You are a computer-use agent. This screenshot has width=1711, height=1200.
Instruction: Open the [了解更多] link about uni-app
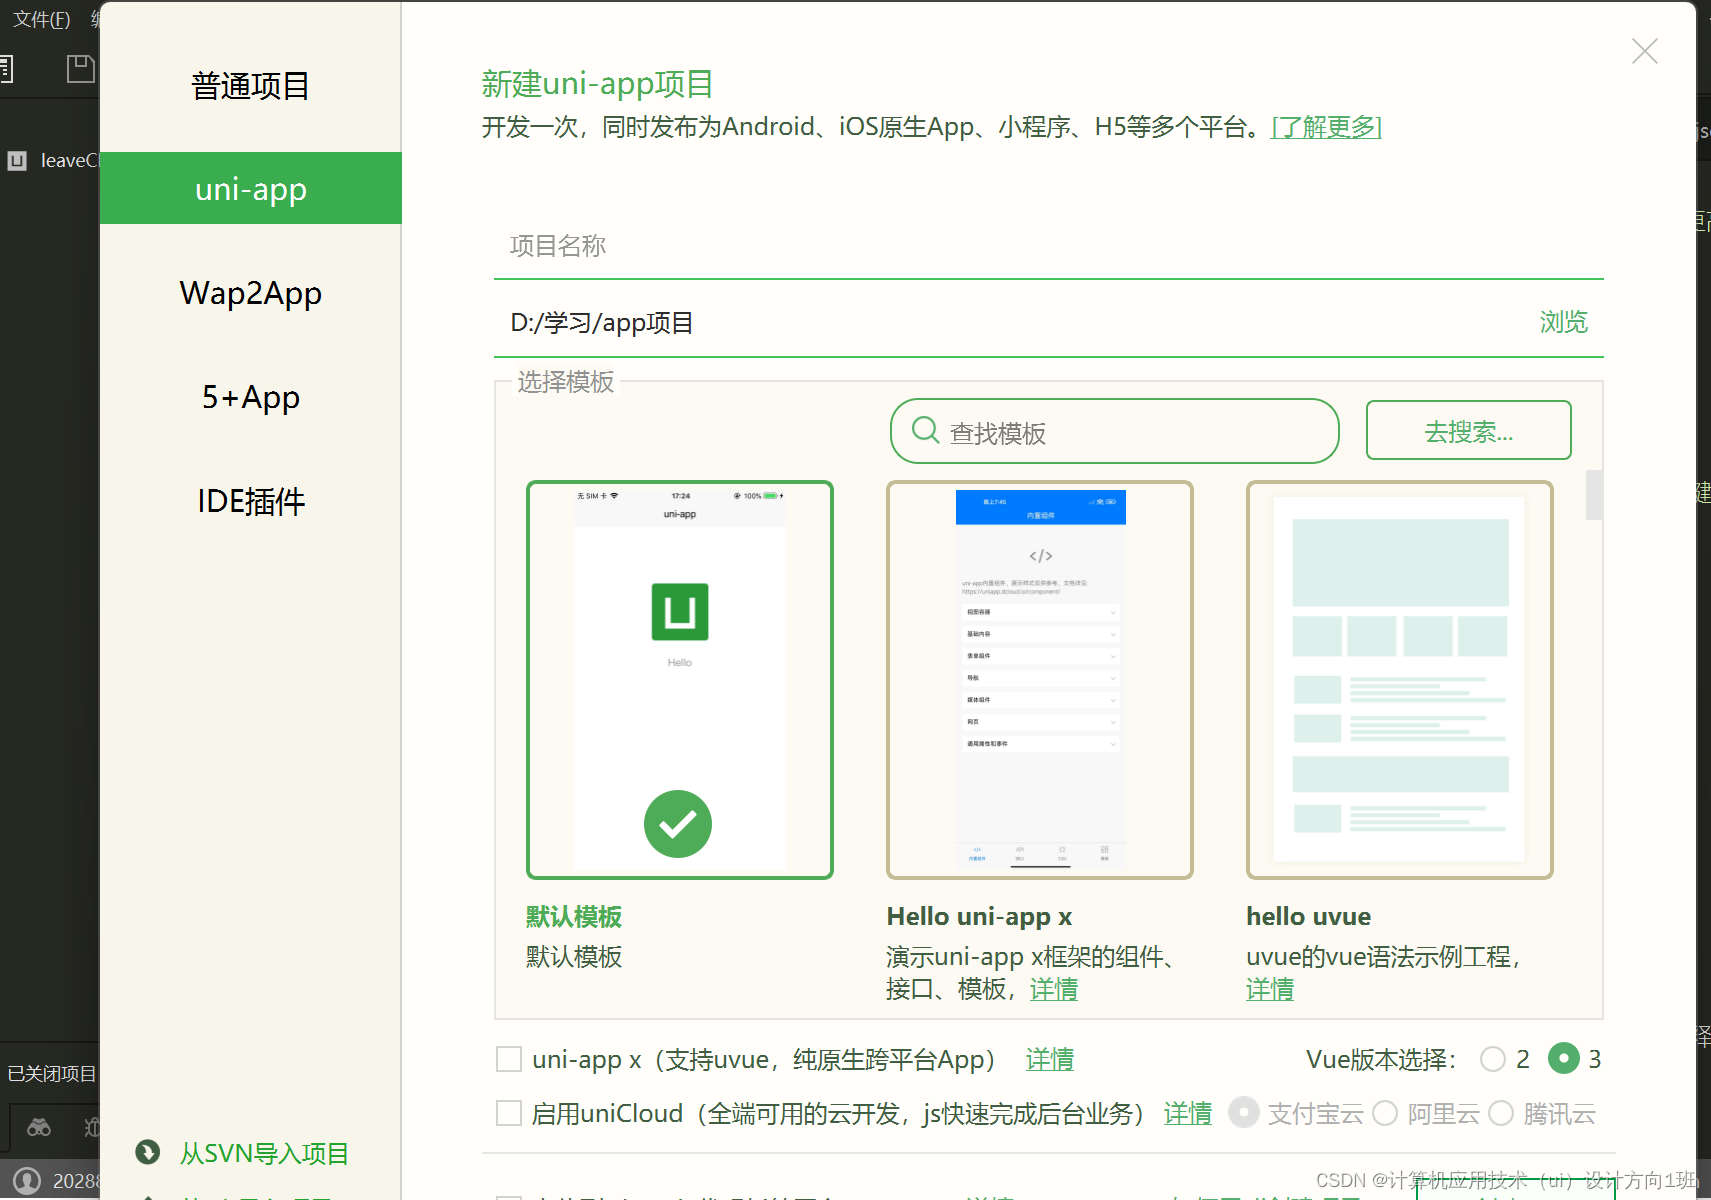(1326, 127)
